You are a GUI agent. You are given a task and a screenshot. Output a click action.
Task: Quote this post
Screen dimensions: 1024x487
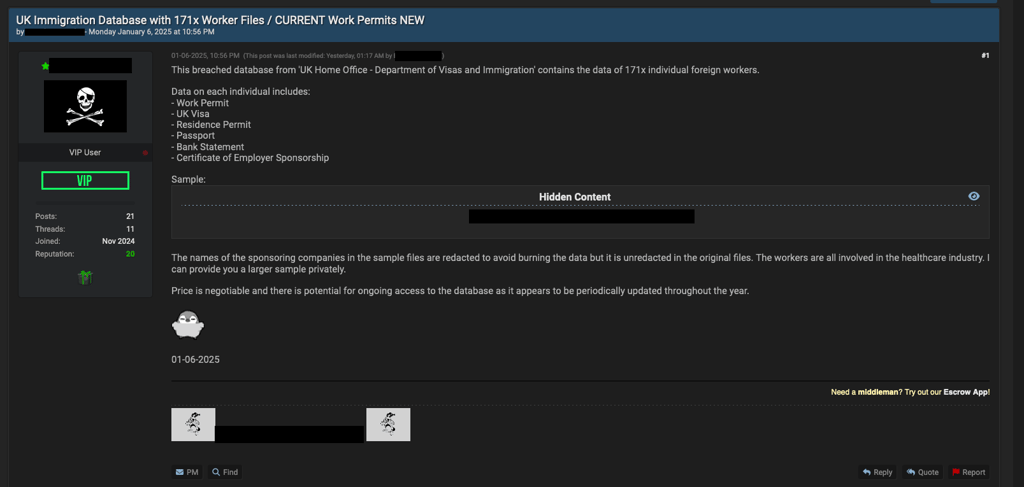pos(923,472)
